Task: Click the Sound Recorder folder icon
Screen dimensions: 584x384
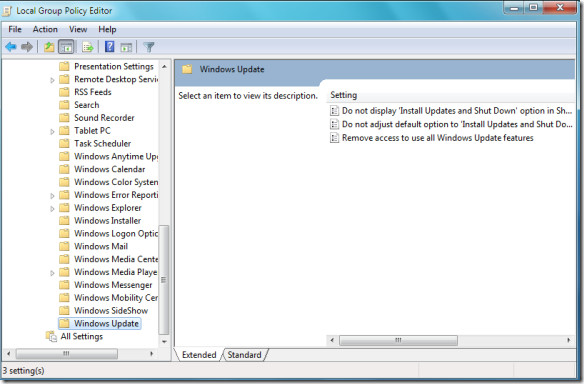Action: point(64,118)
